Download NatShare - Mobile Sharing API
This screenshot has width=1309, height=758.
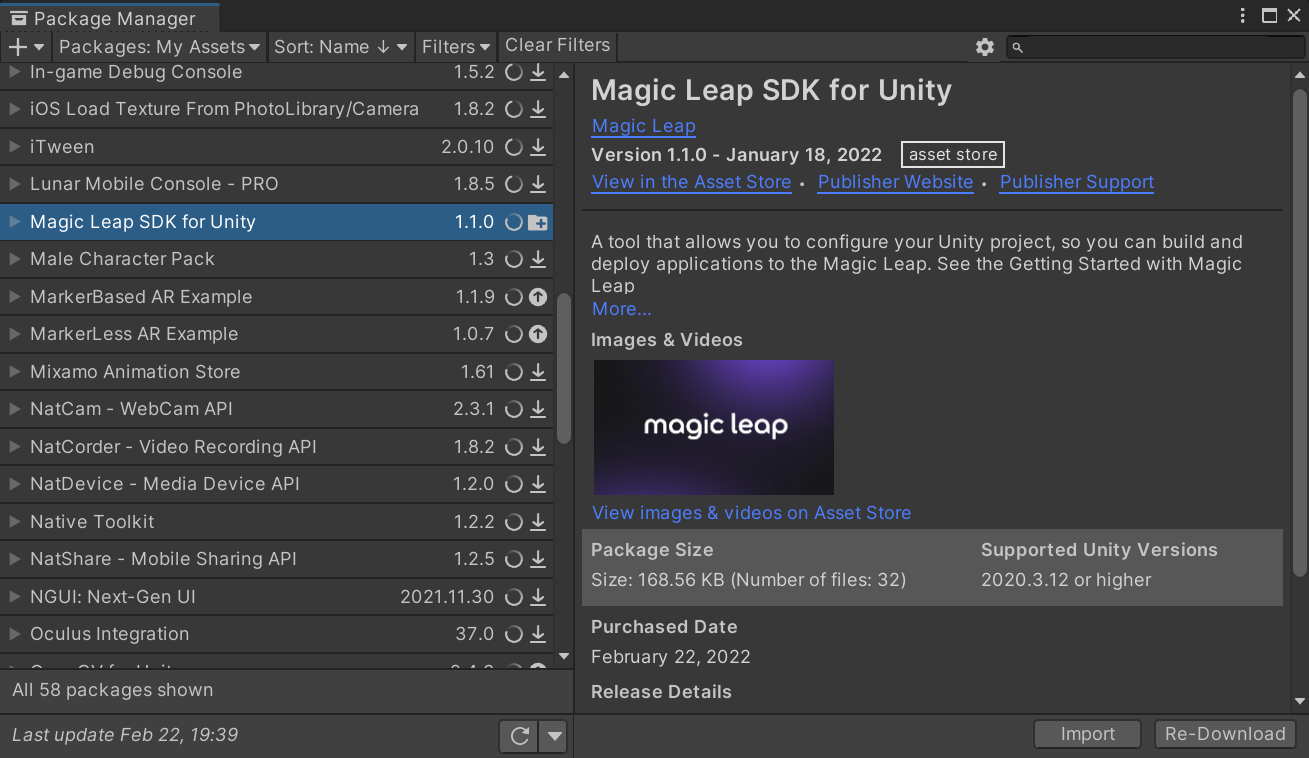(538, 559)
